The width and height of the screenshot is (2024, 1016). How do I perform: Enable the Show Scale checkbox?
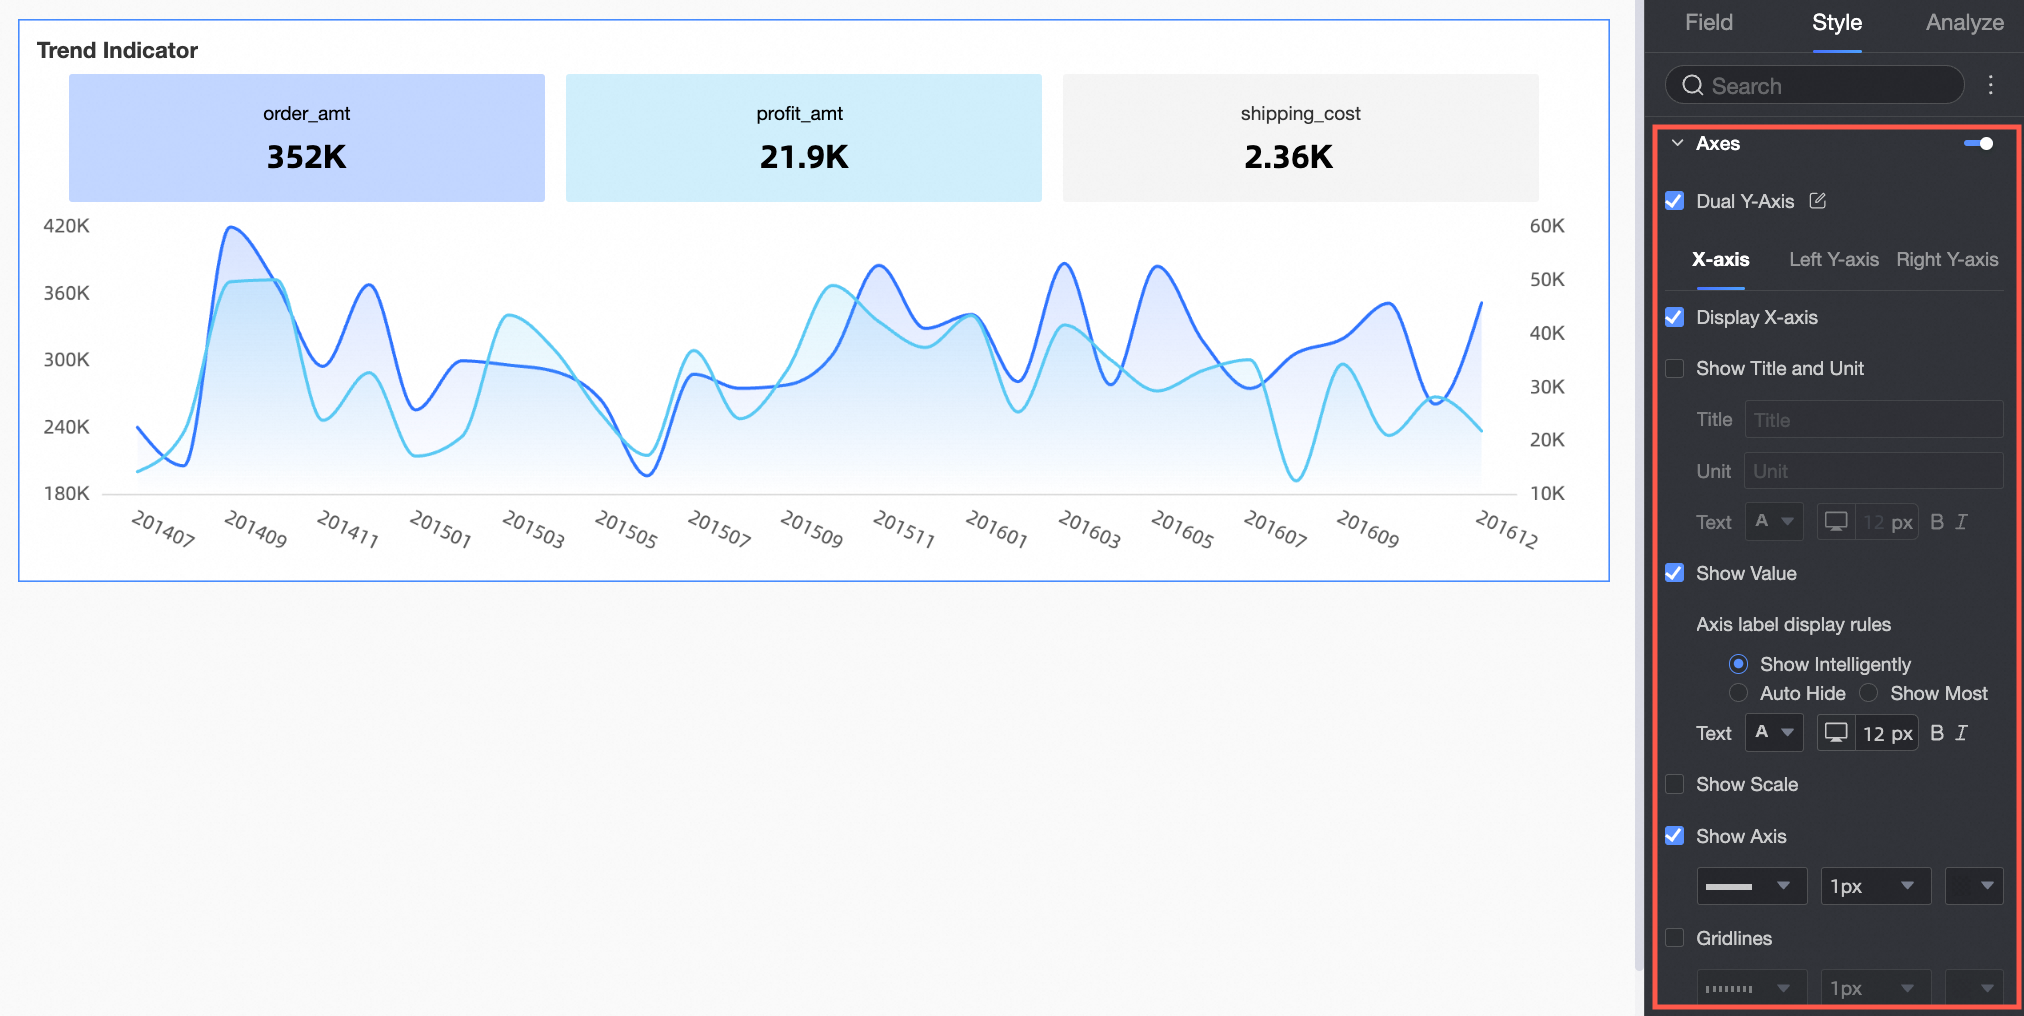1674,784
